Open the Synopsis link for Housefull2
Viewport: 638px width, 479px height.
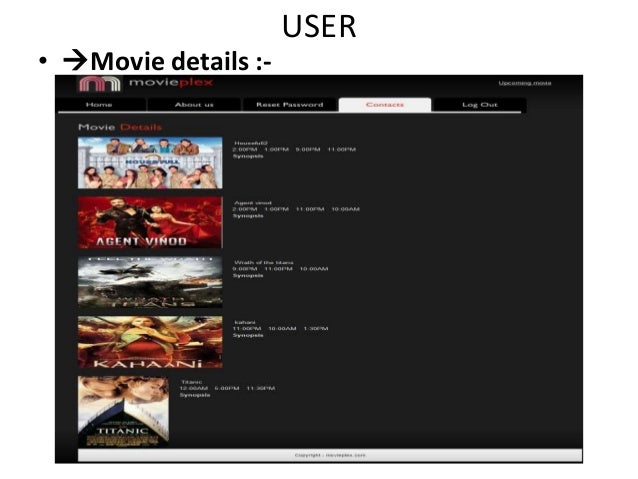[248, 156]
